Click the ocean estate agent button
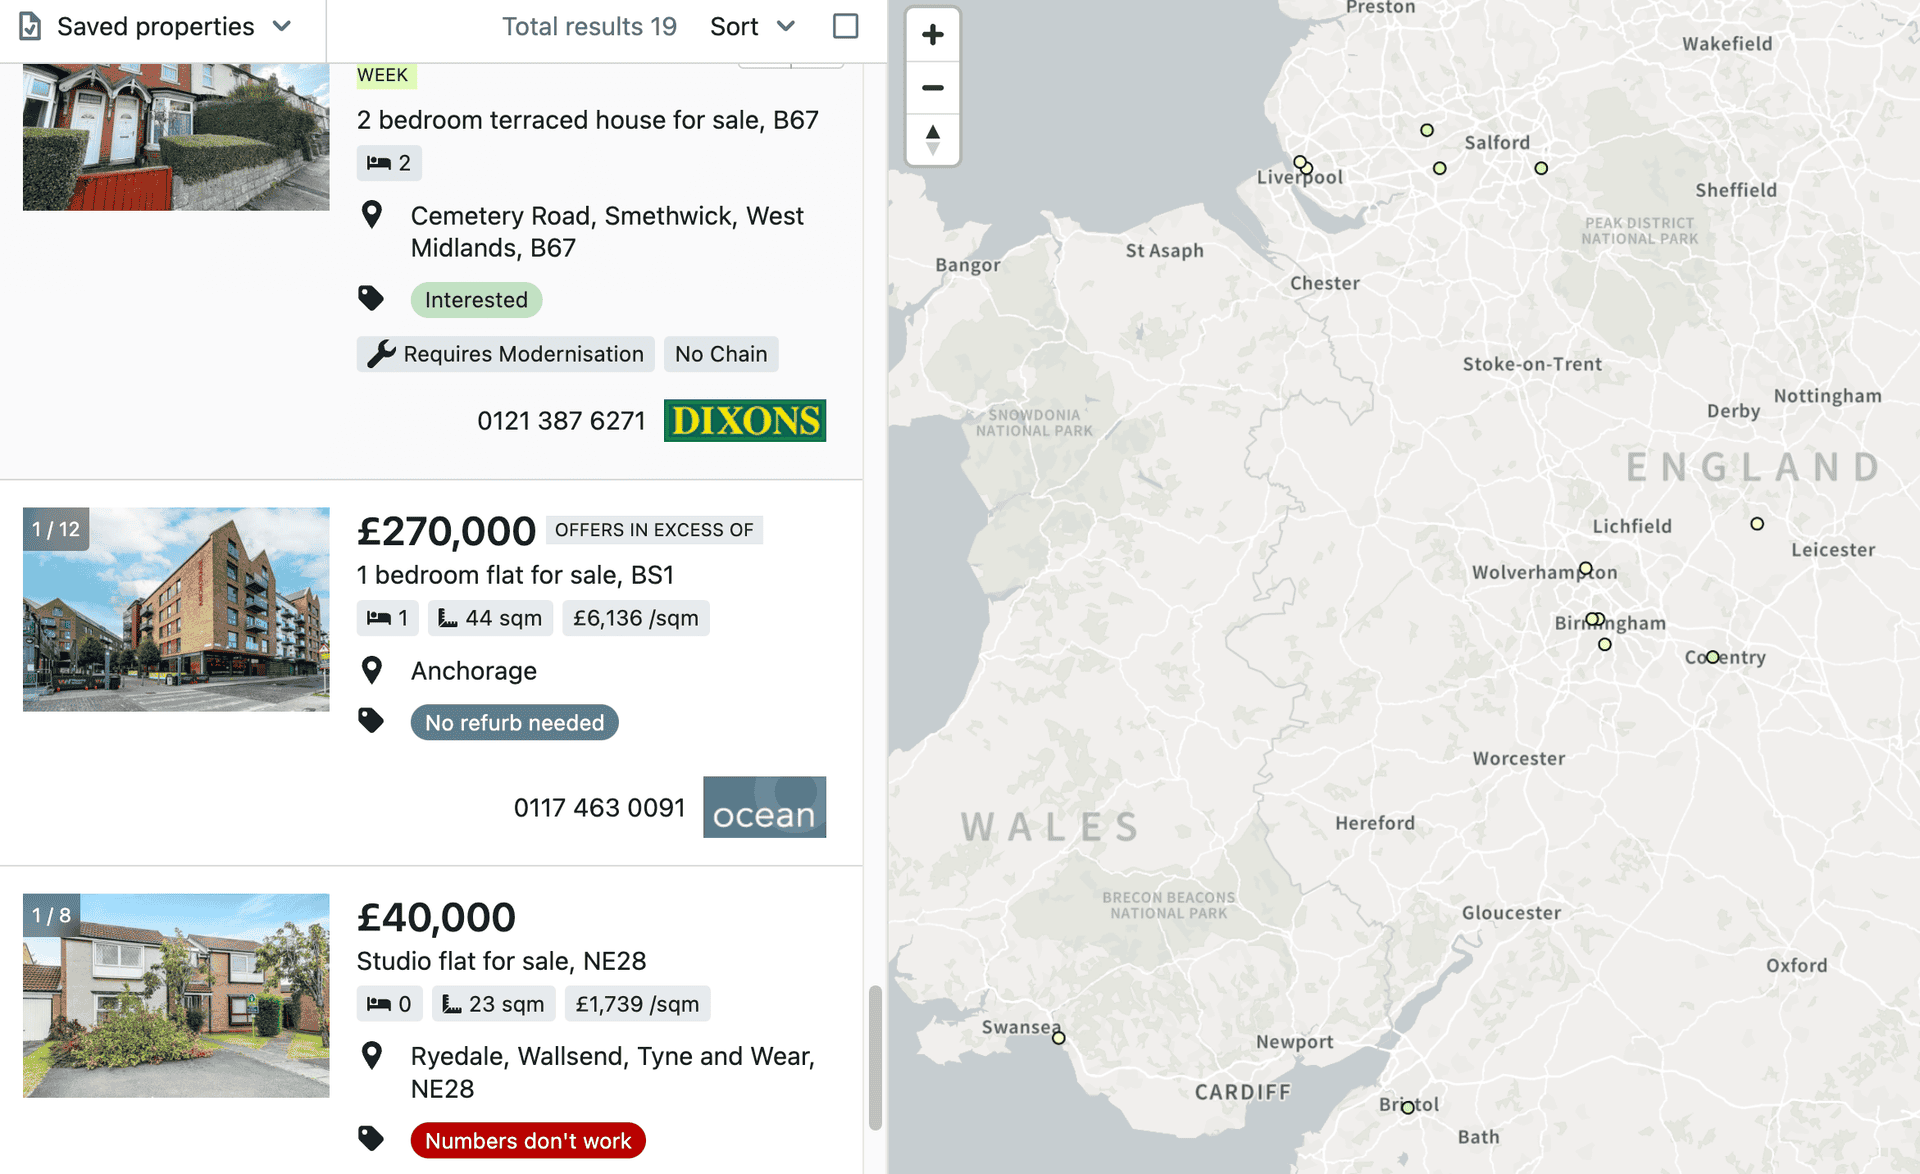Screen dimensions: 1920x1174 click(x=763, y=805)
